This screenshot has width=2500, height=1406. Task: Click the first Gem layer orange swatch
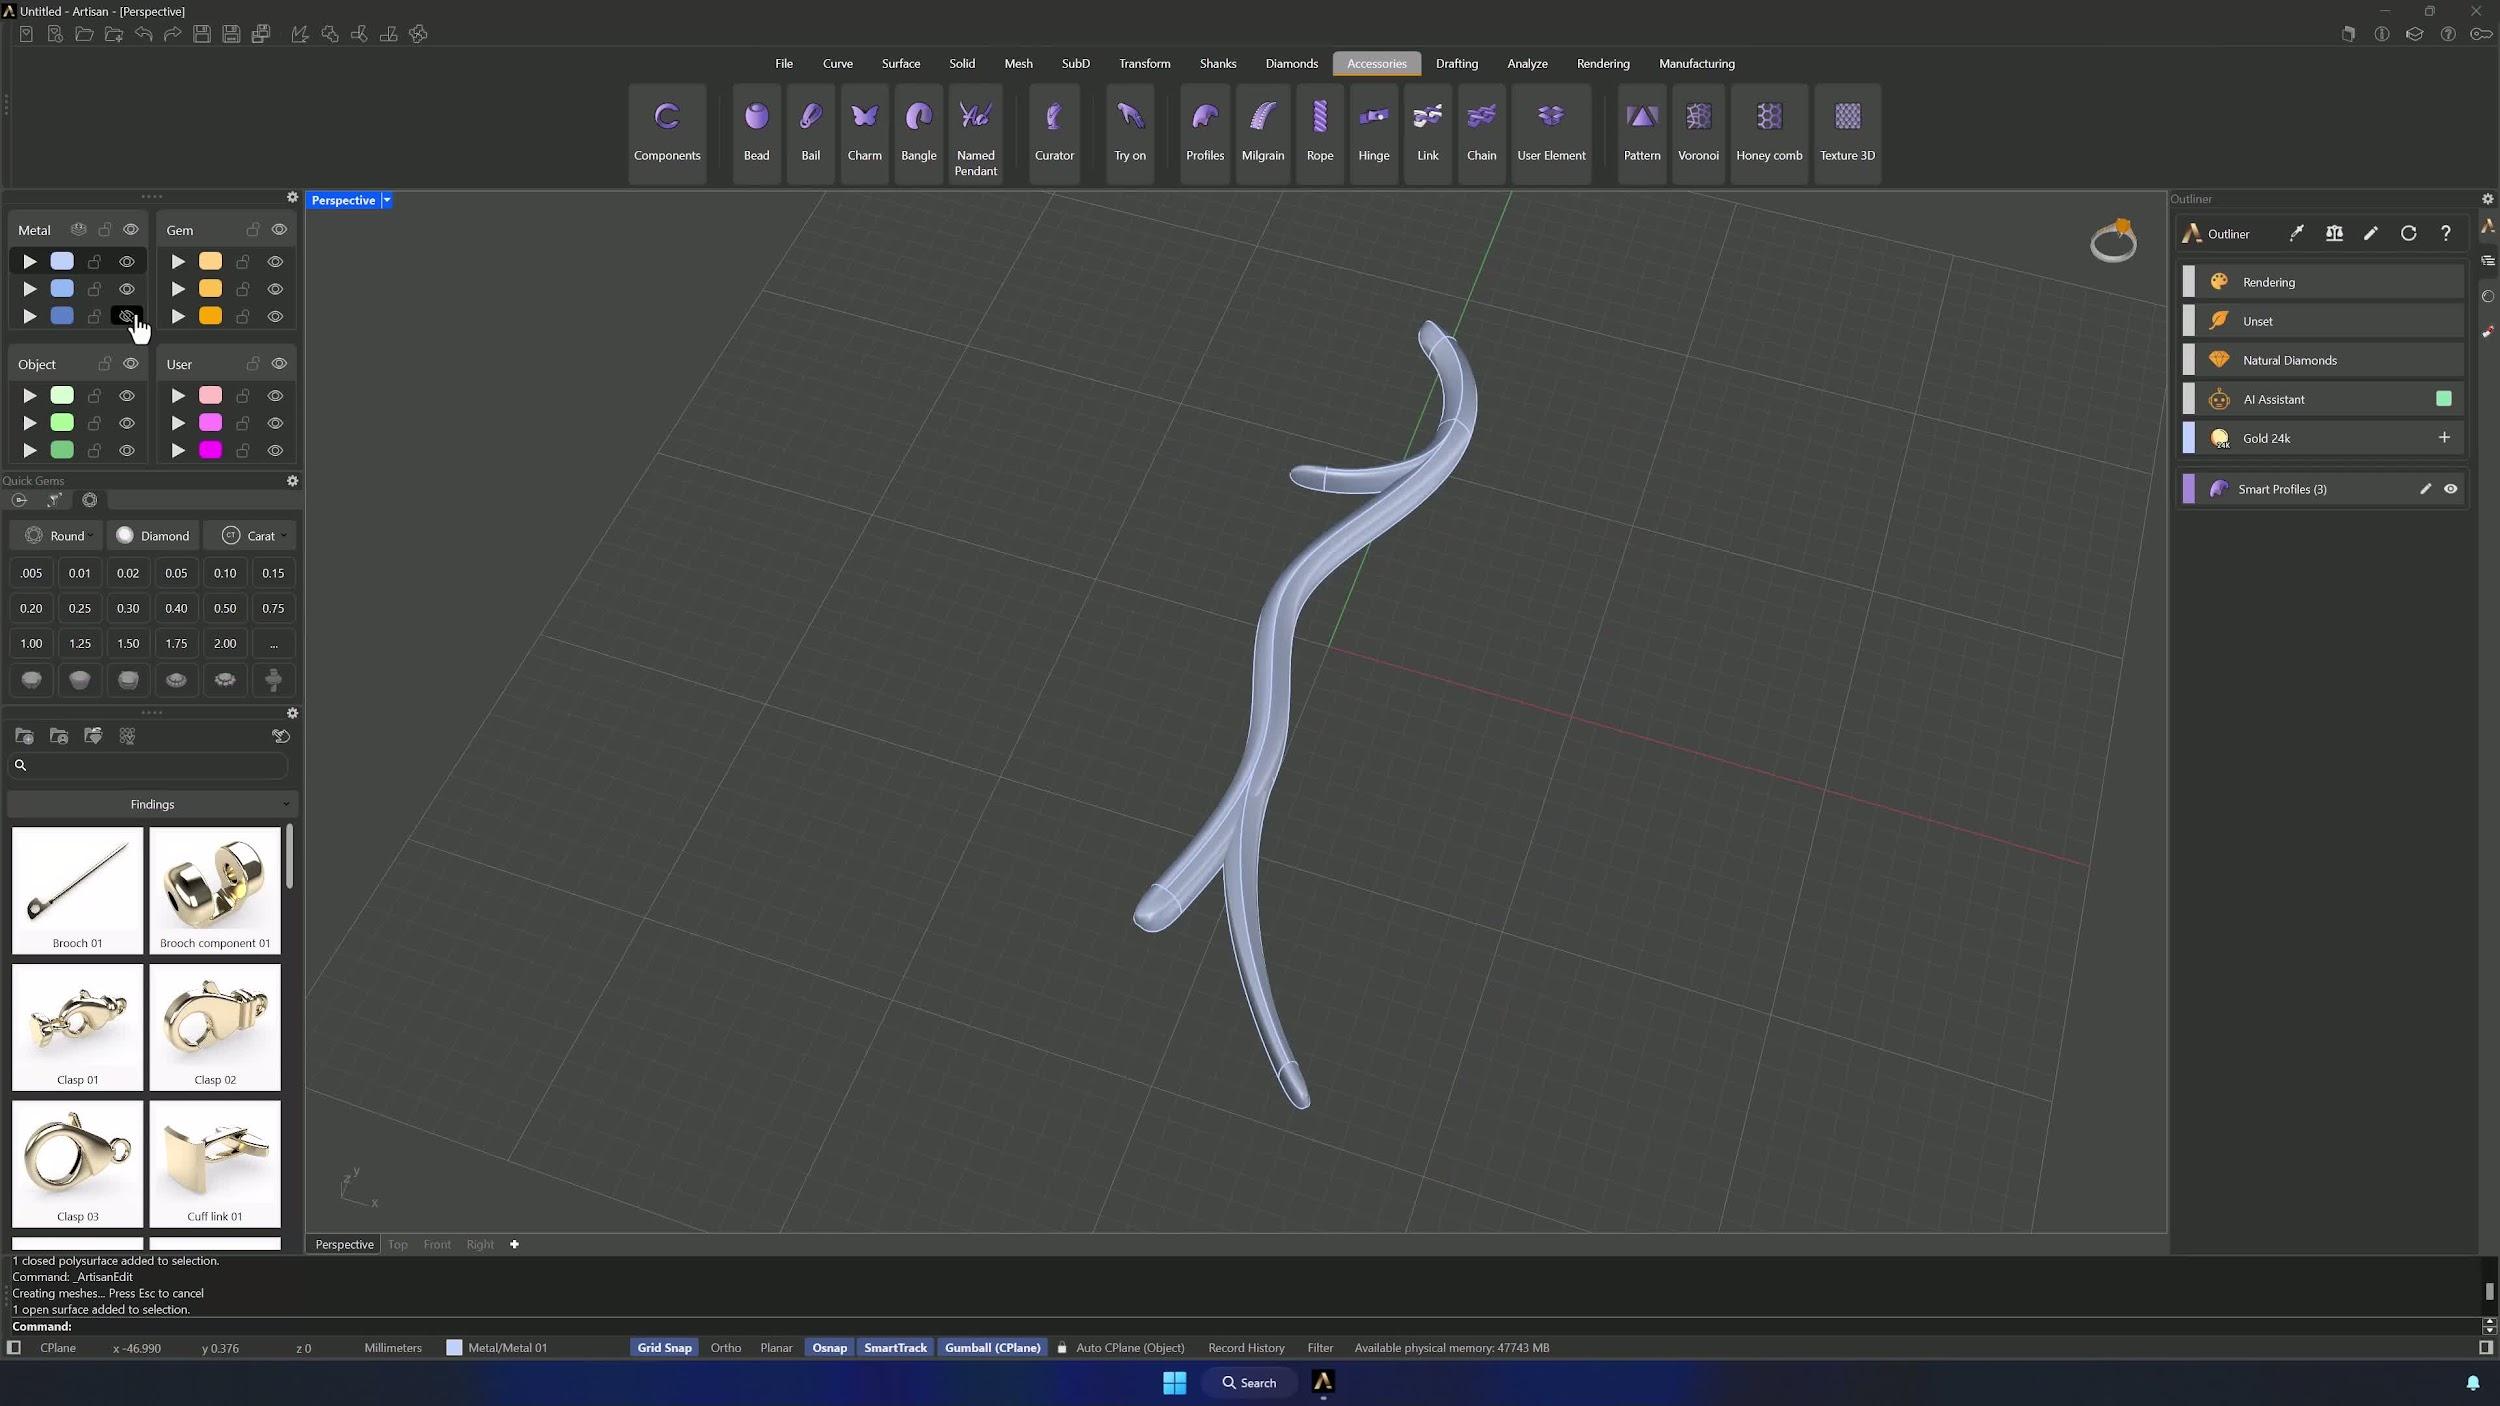pyautogui.click(x=210, y=261)
